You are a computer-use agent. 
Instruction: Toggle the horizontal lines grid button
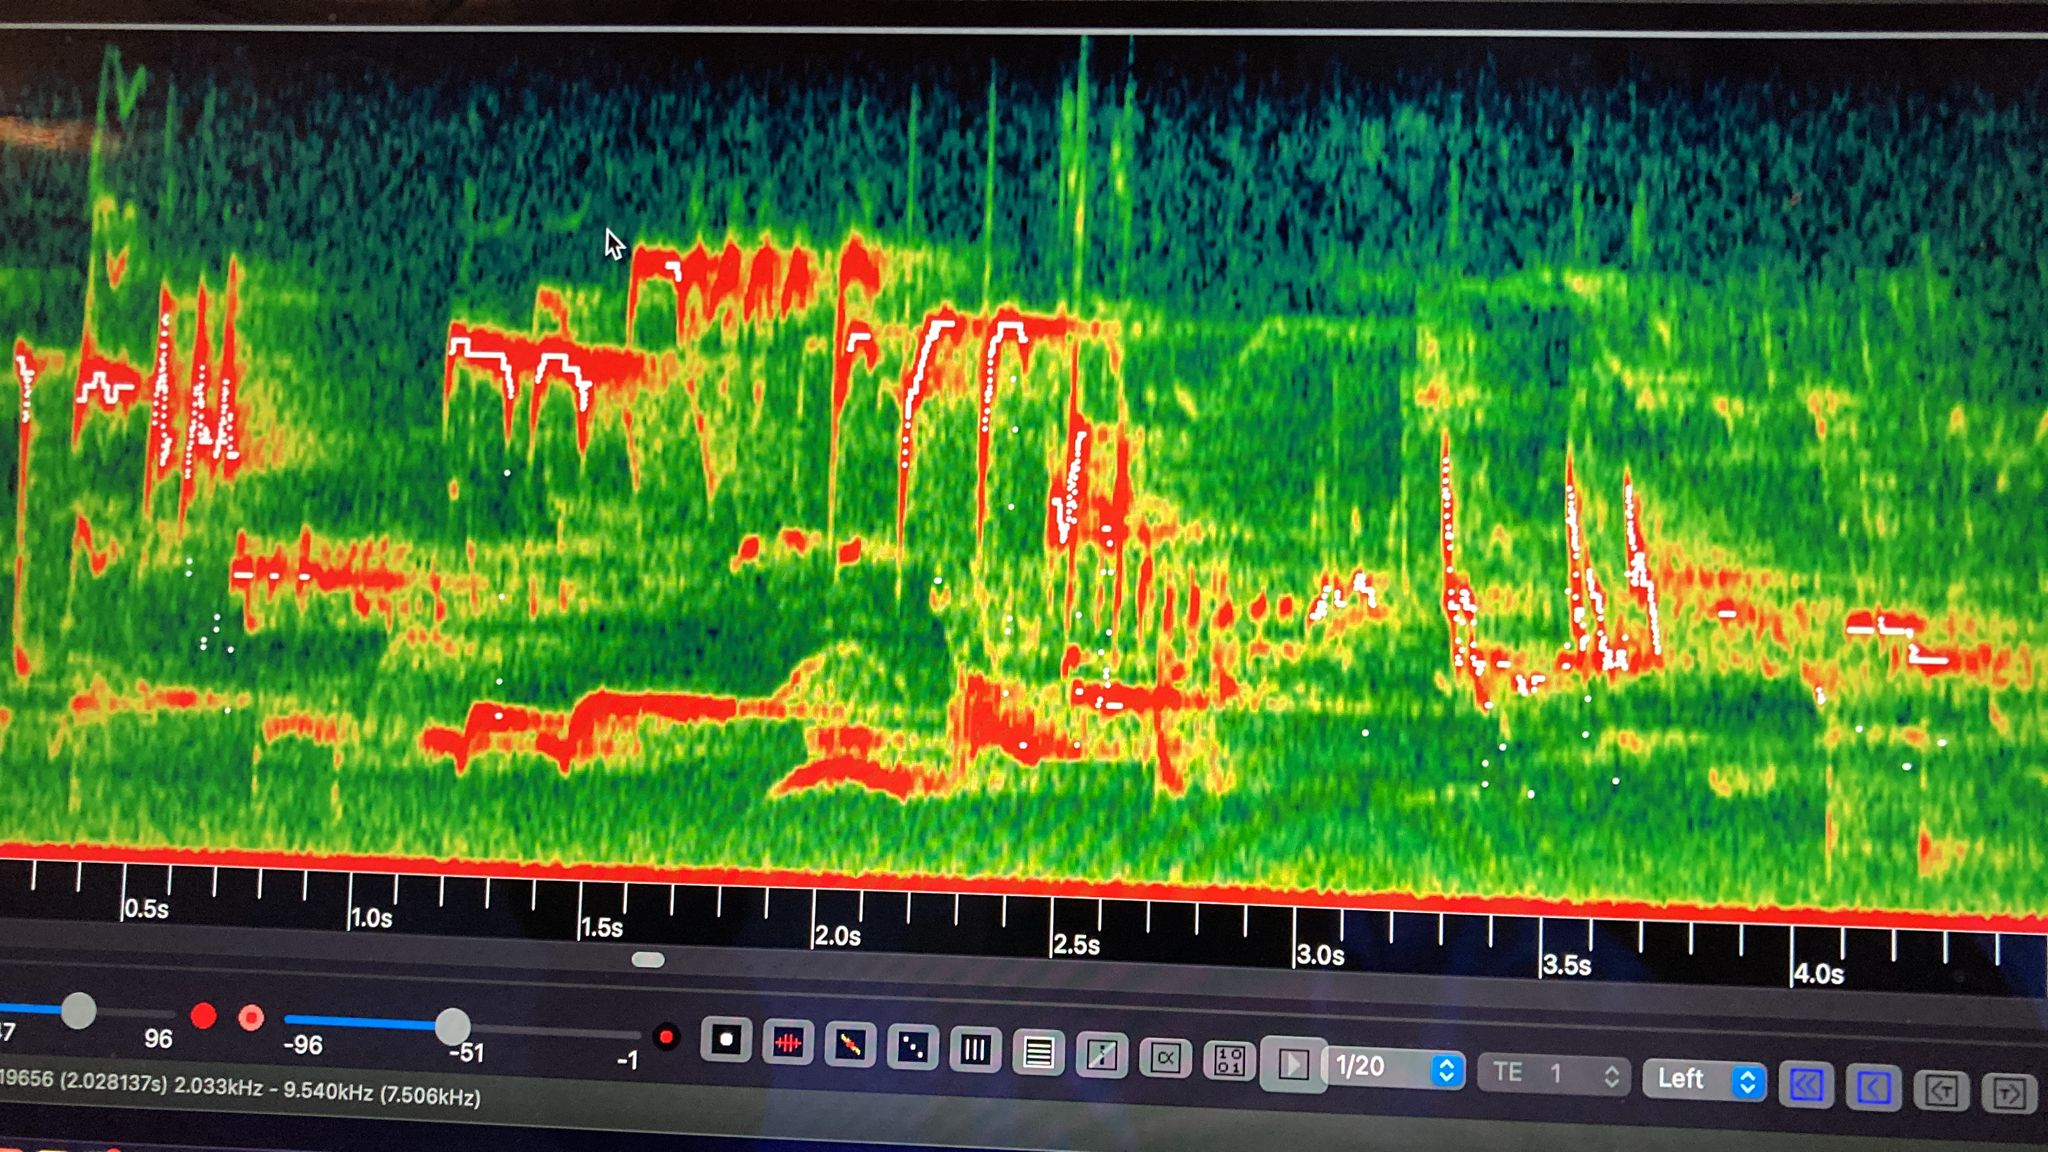(1038, 1053)
